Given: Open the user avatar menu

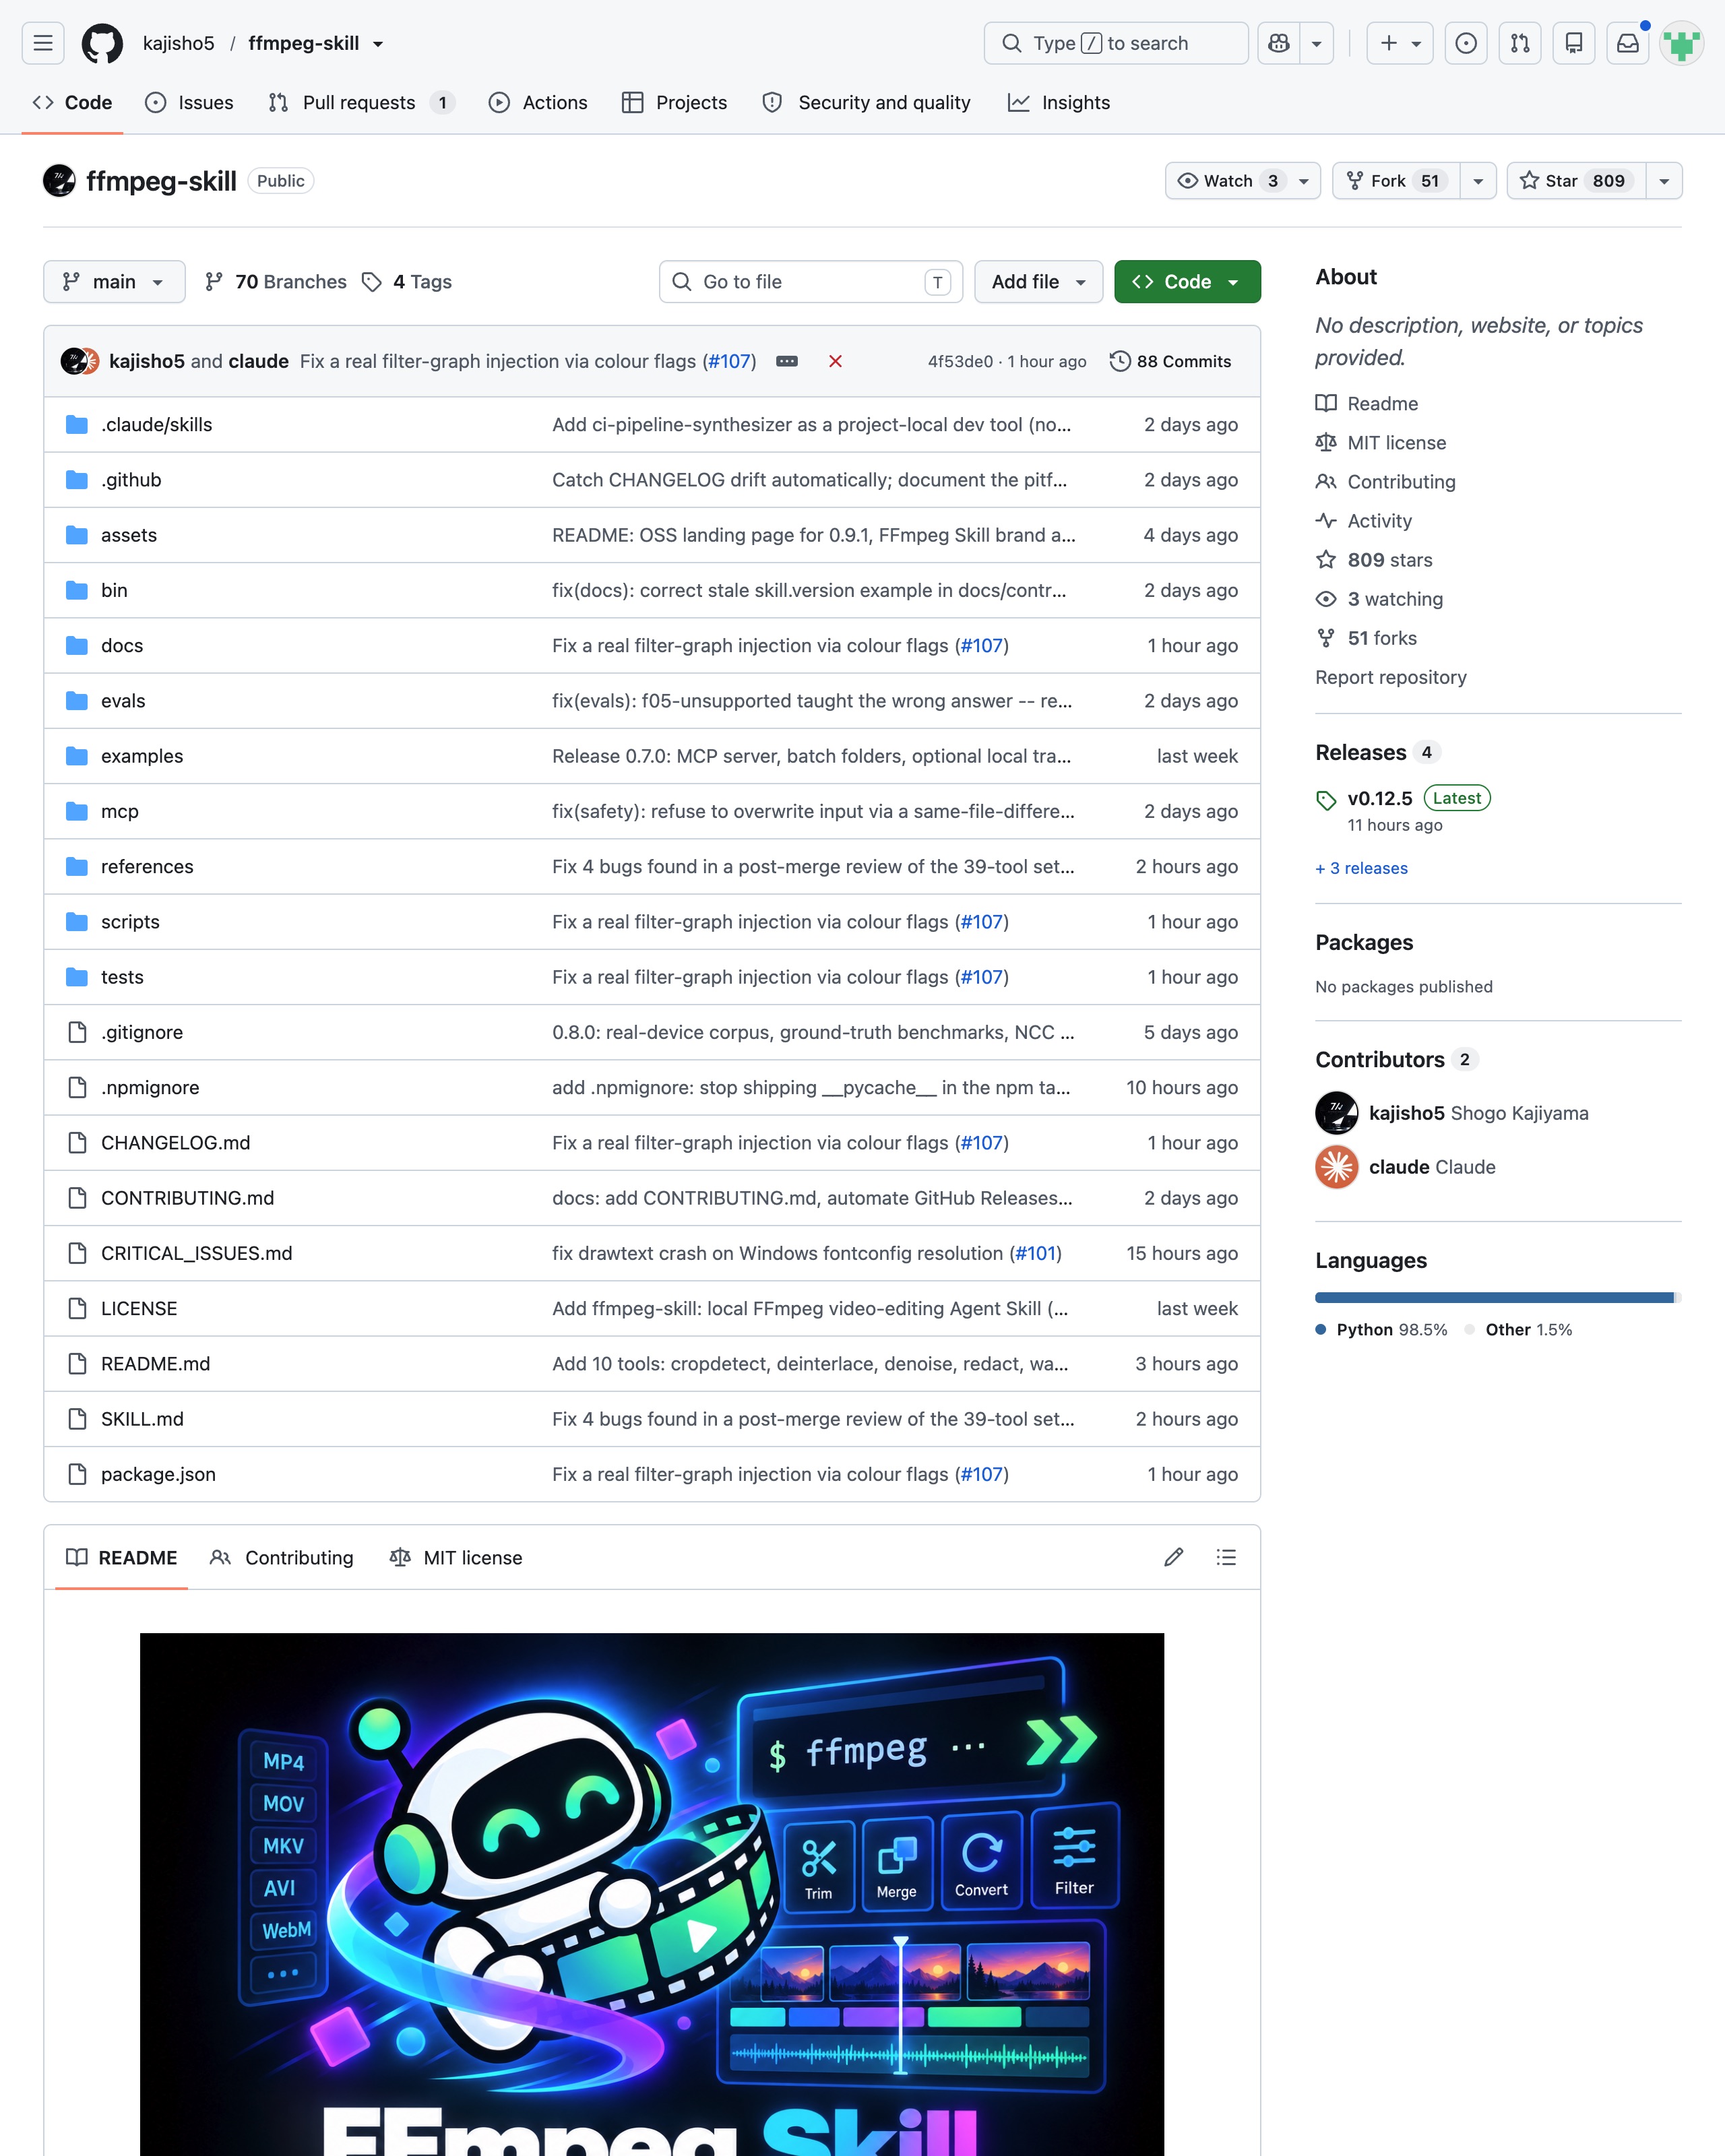Looking at the screenshot, I should coord(1682,43).
